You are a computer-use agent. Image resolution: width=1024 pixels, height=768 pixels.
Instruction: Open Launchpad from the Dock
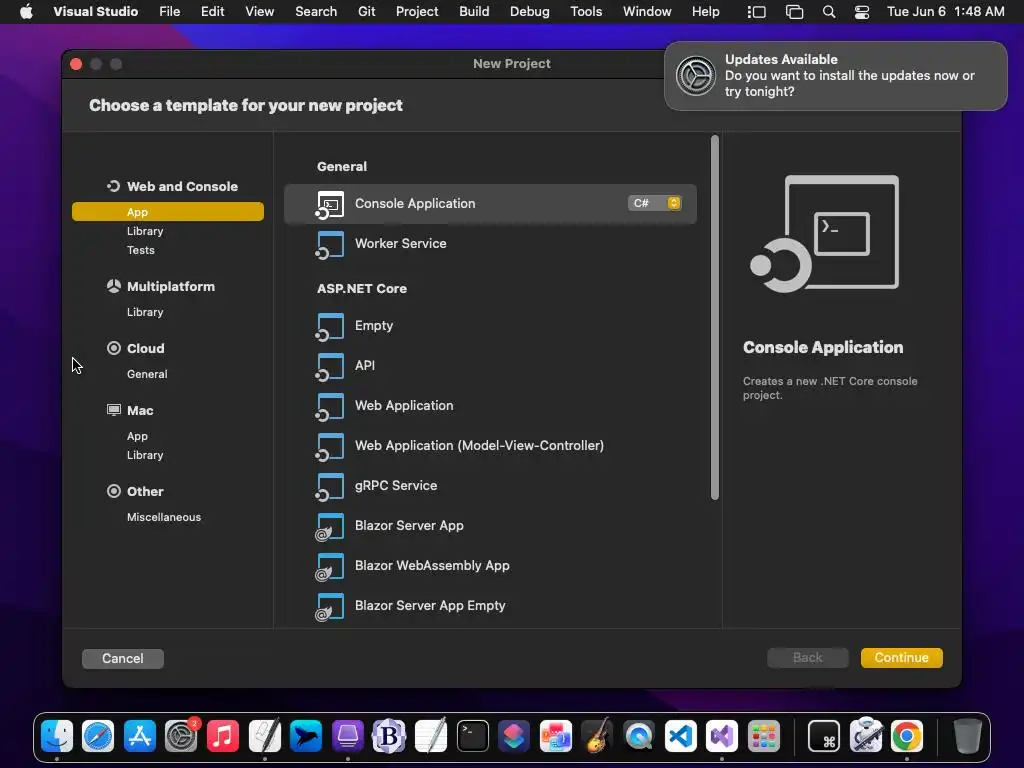[763, 737]
